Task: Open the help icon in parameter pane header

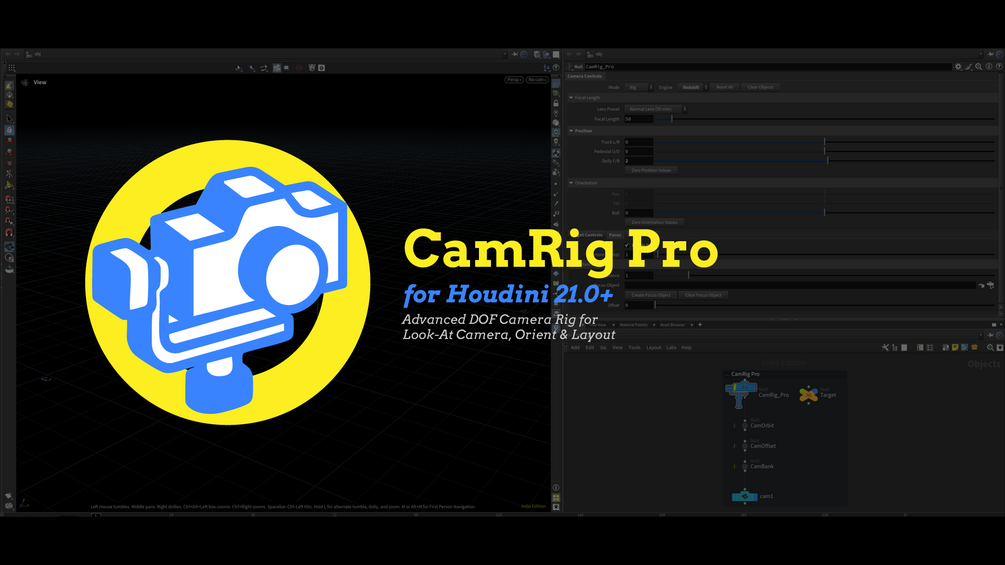Action: point(999,67)
